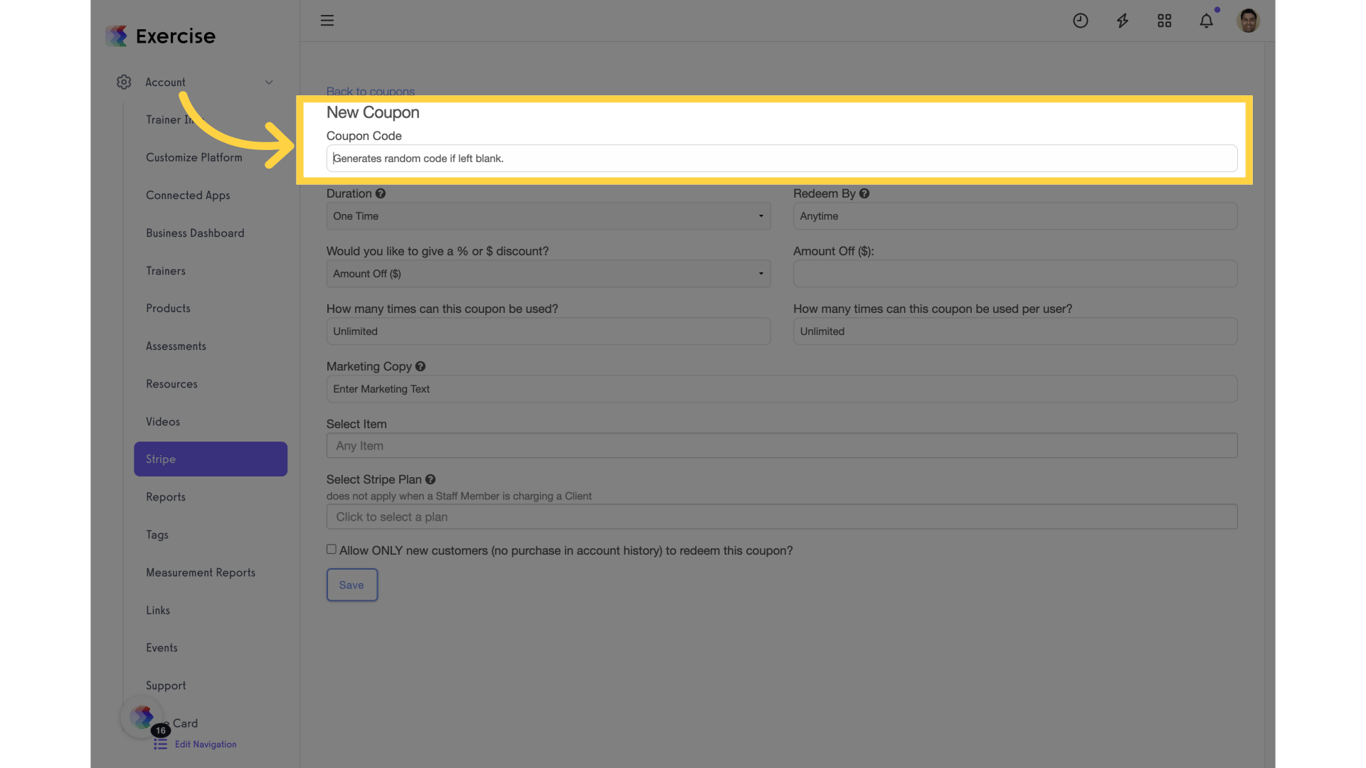Go to Videos
This screenshot has width=1366, height=768.
tap(163, 422)
